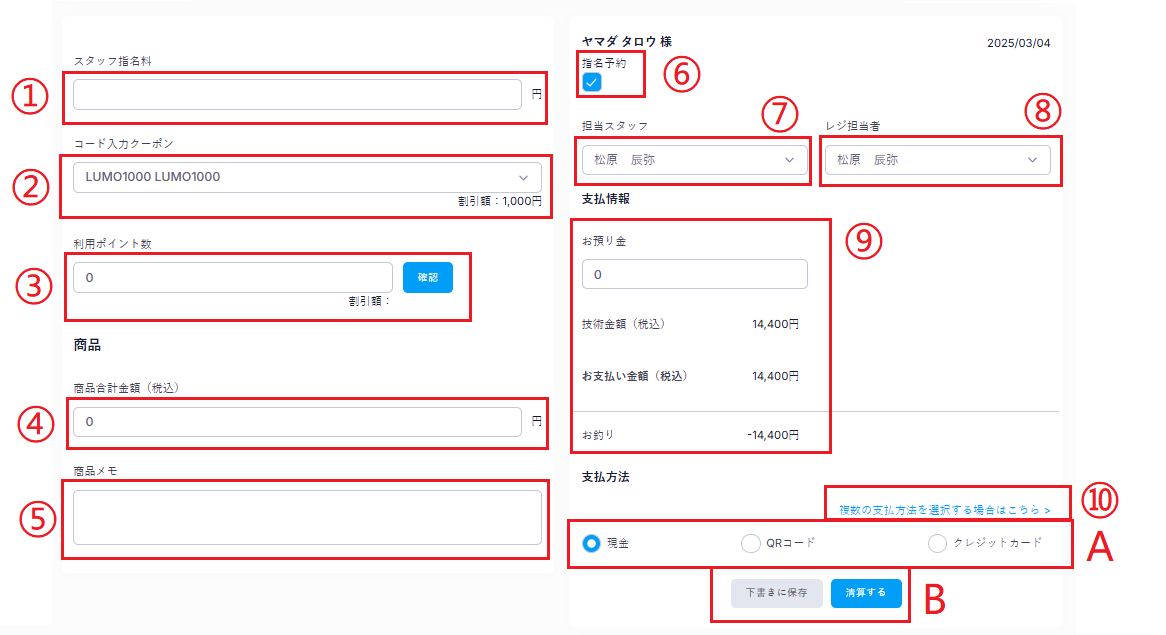Click into the 商品メモ text area
This screenshot has height=635, width=1166.
306,517
